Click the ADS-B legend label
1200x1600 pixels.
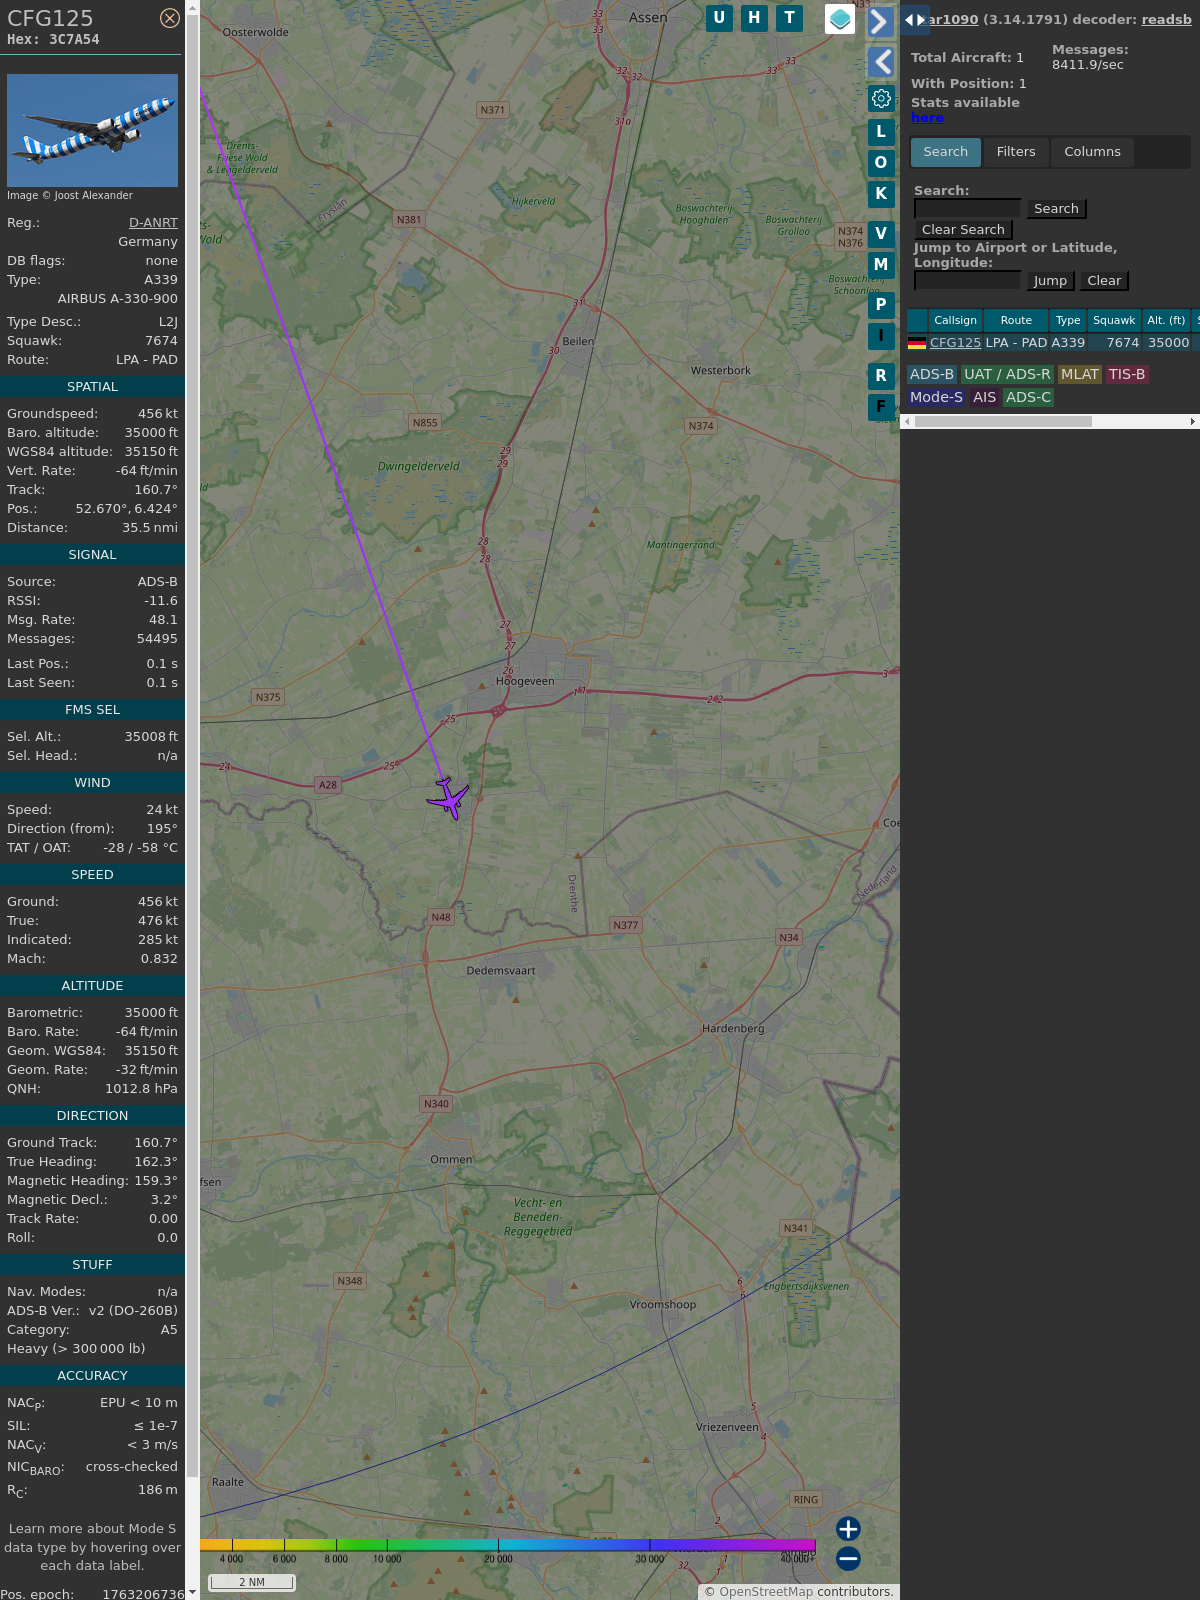tap(931, 374)
